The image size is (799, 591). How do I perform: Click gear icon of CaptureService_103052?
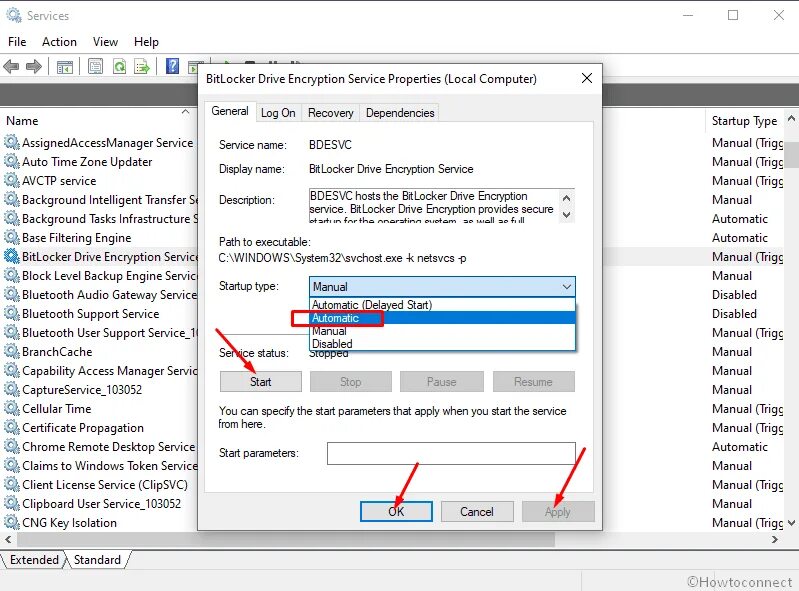click(12, 389)
